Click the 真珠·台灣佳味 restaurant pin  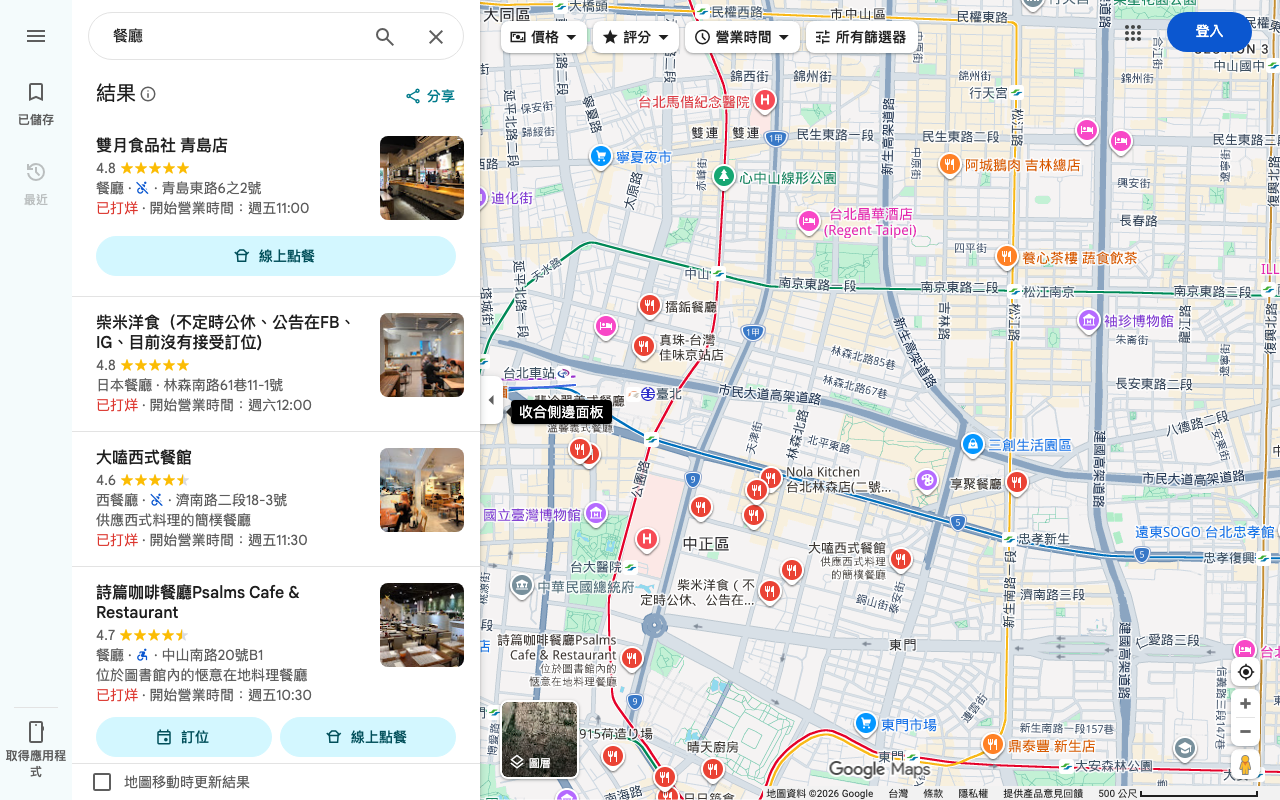point(643,346)
